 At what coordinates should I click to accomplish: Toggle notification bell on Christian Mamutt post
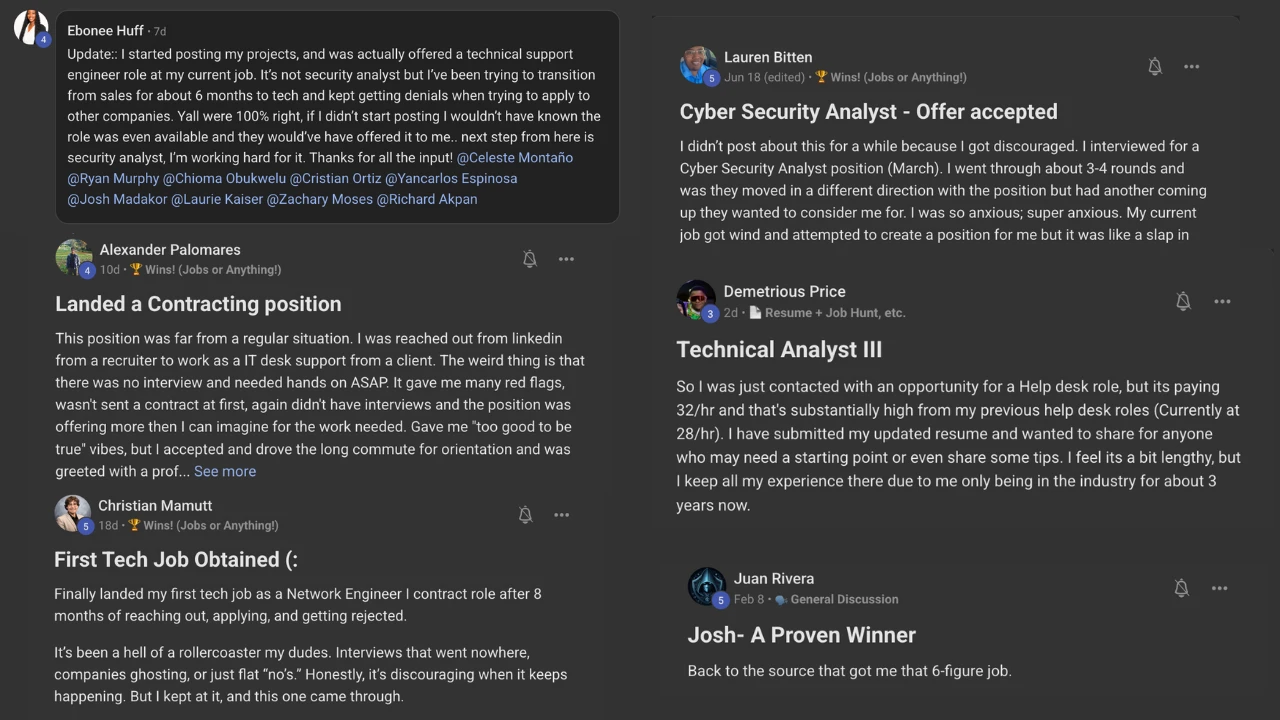[525, 515]
